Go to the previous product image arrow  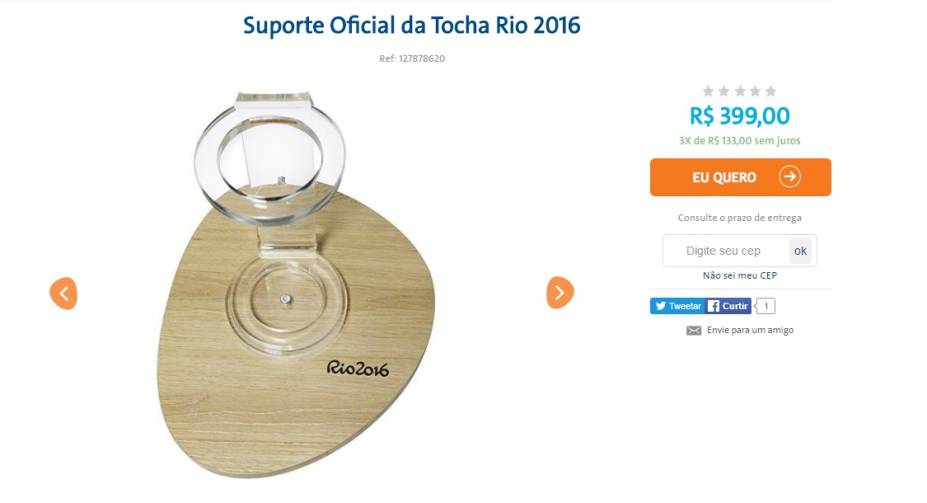[x=63, y=293]
